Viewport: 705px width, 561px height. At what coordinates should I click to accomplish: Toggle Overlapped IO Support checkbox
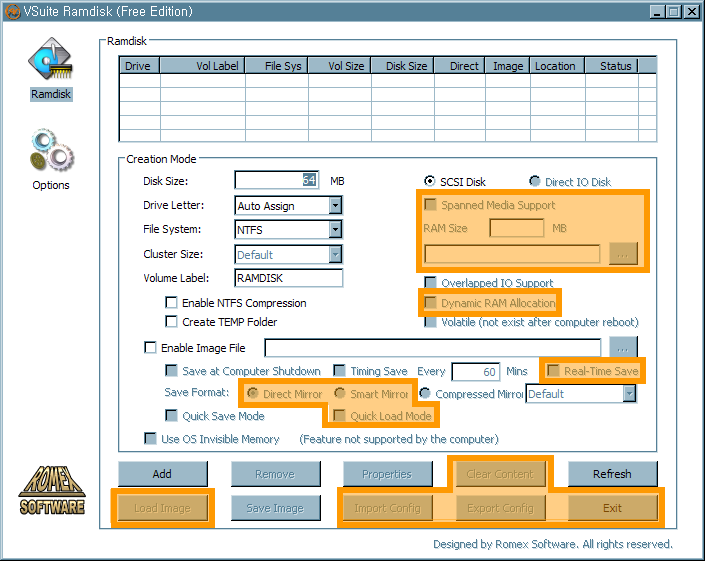(x=430, y=283)
